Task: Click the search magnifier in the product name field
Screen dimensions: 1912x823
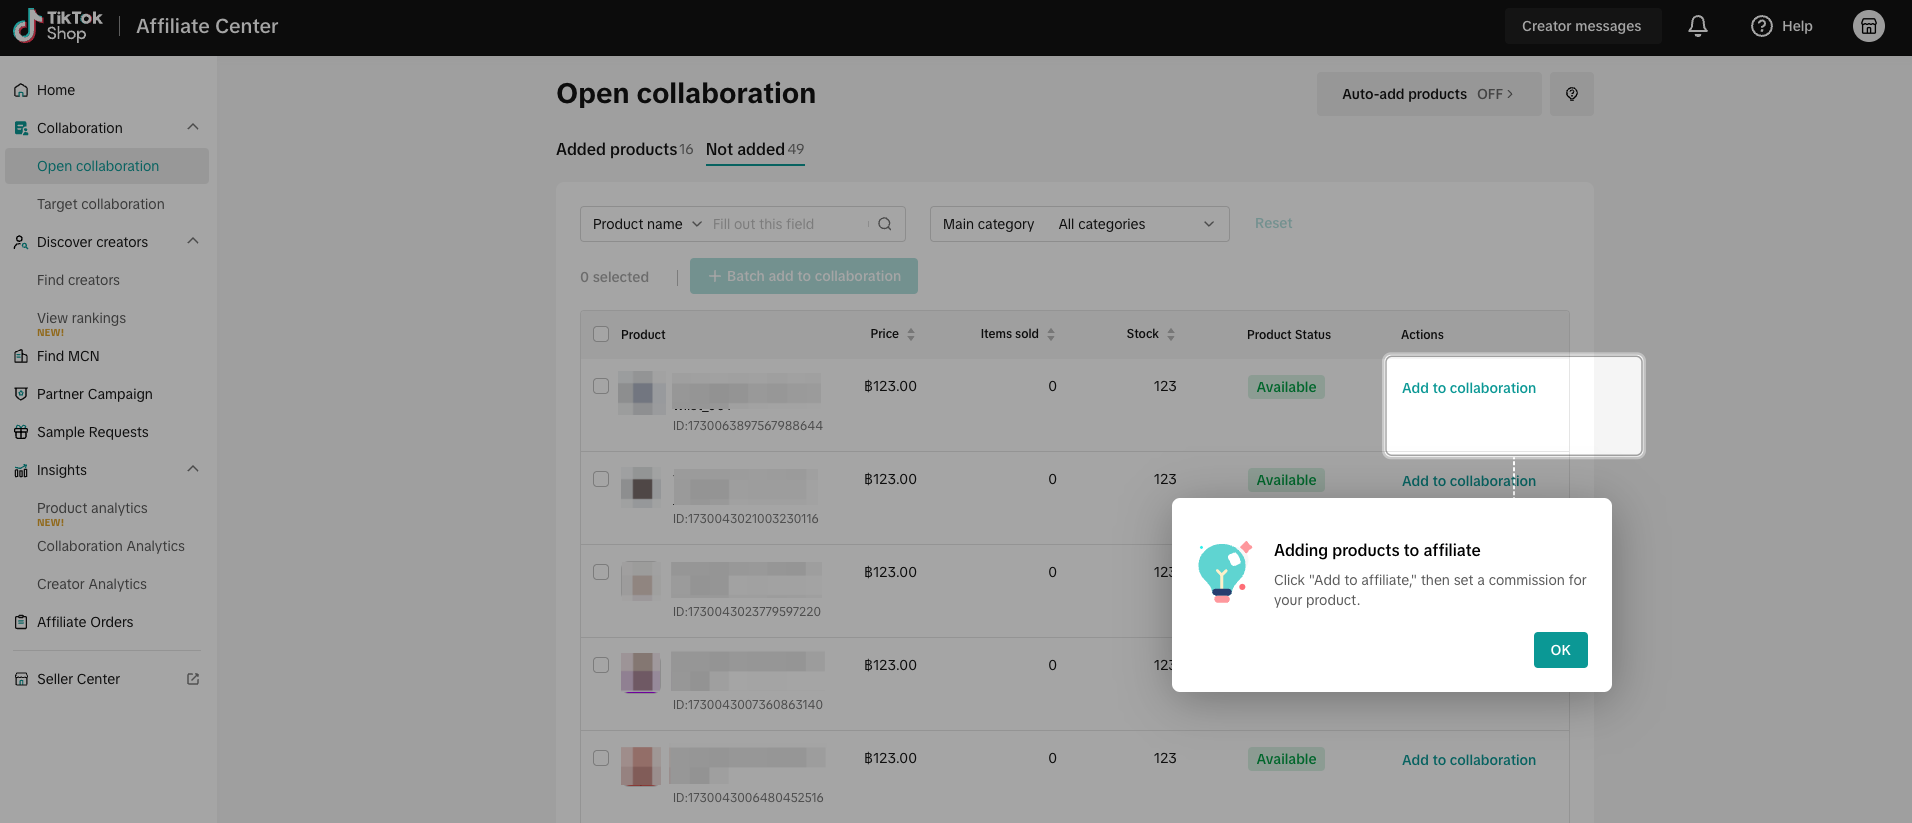Action: pos(884,224)
